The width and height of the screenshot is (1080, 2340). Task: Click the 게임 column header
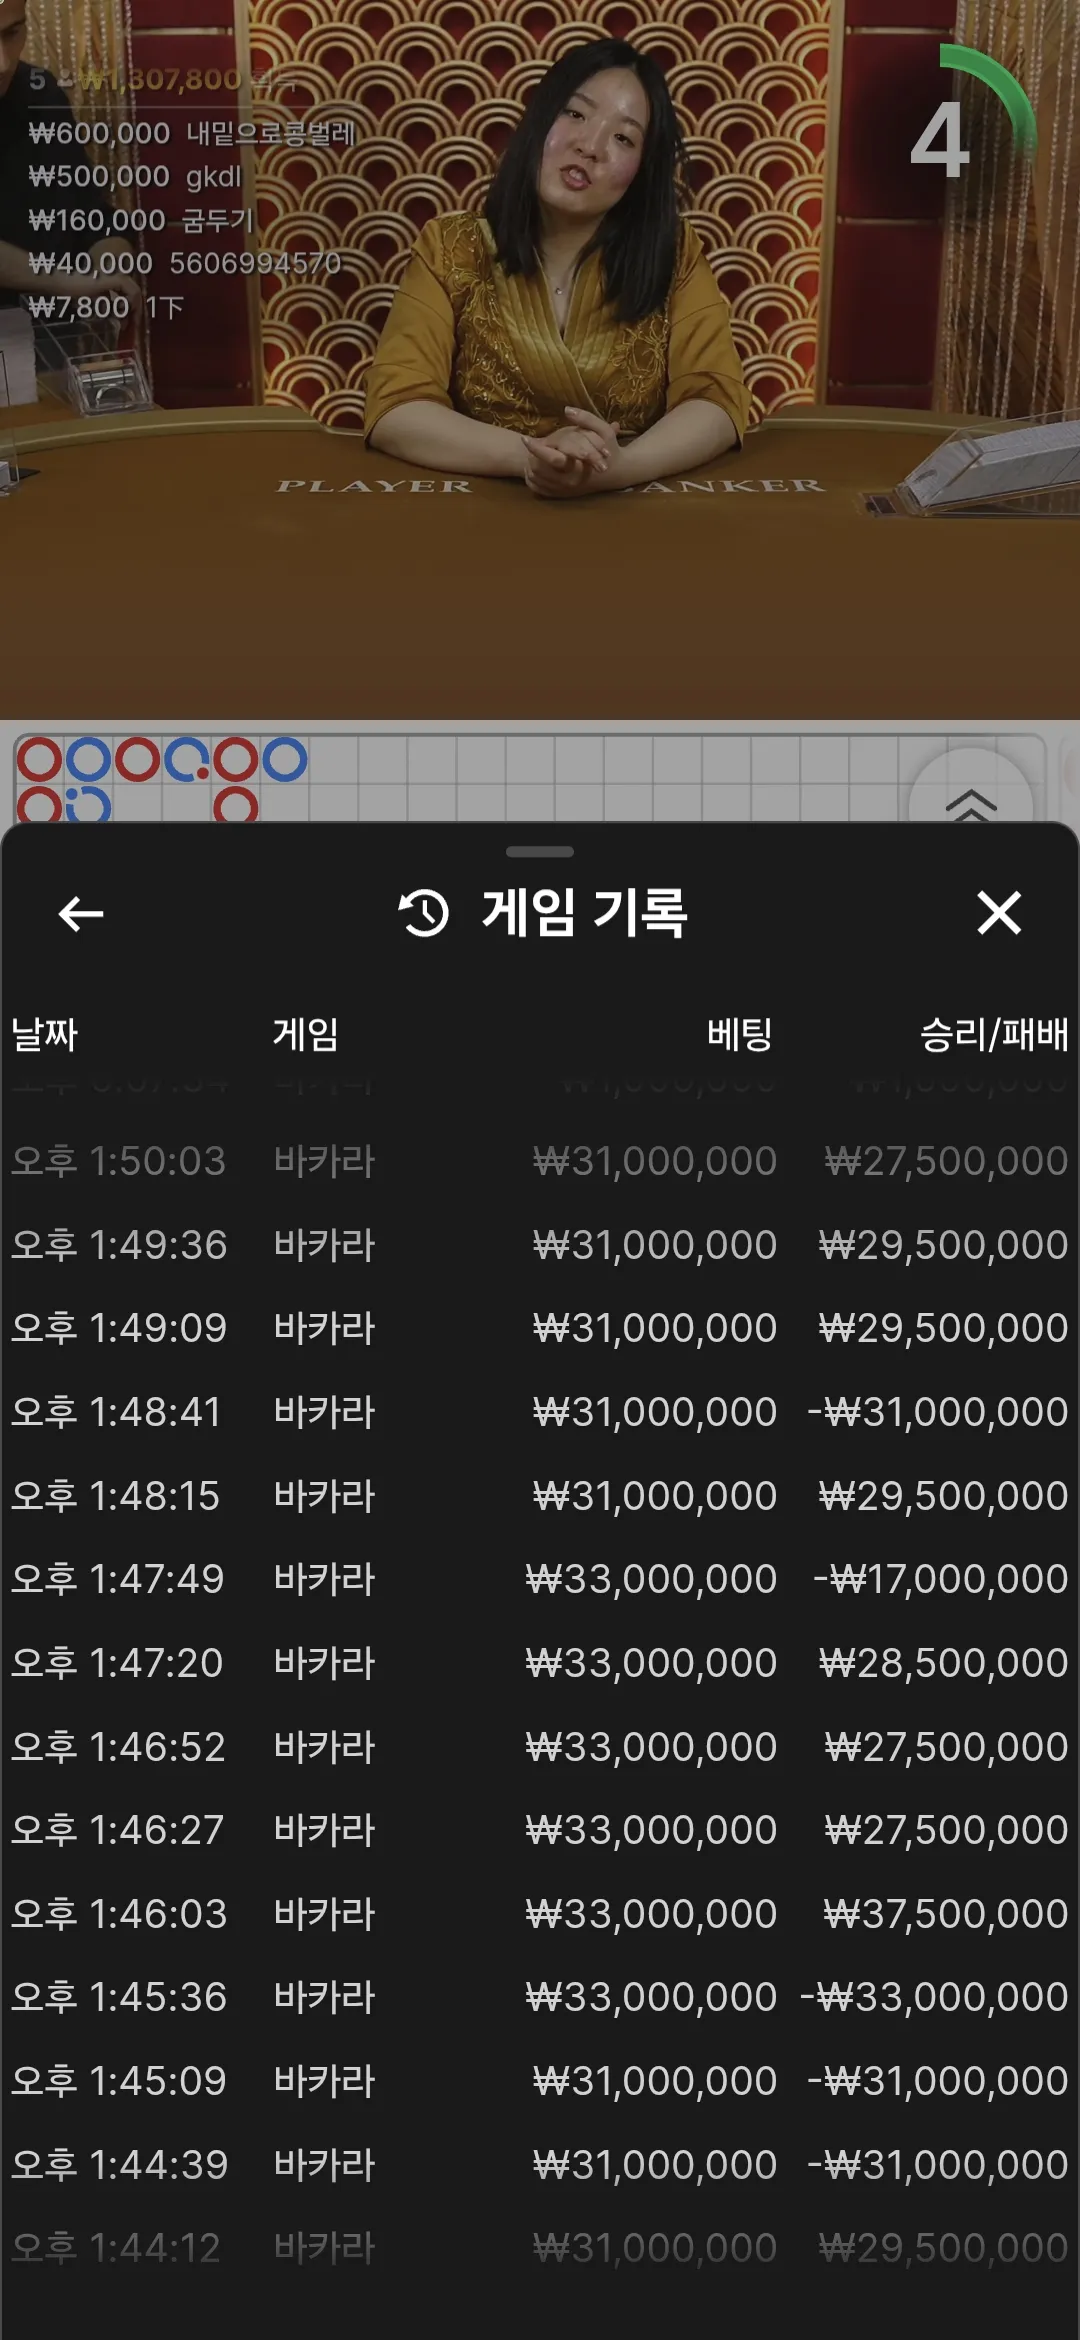tap(306, 1034)
